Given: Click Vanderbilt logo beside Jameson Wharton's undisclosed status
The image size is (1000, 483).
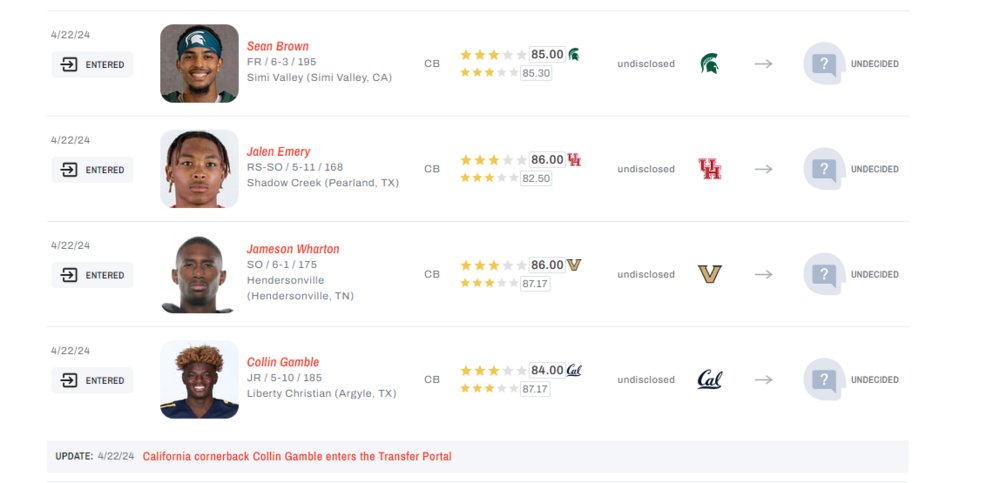Looking at the screenshot, I should click(x=709, y=274).
